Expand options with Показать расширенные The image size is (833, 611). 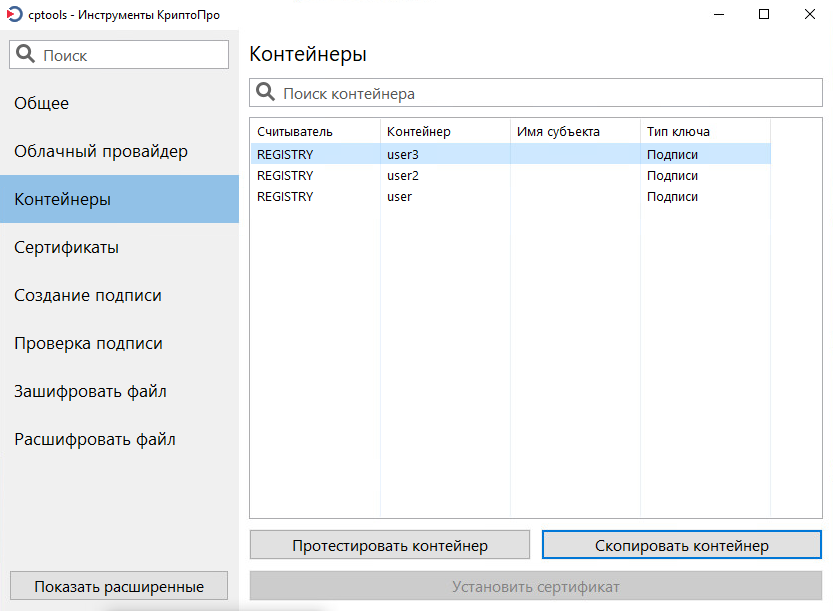[x=119, y=586]
